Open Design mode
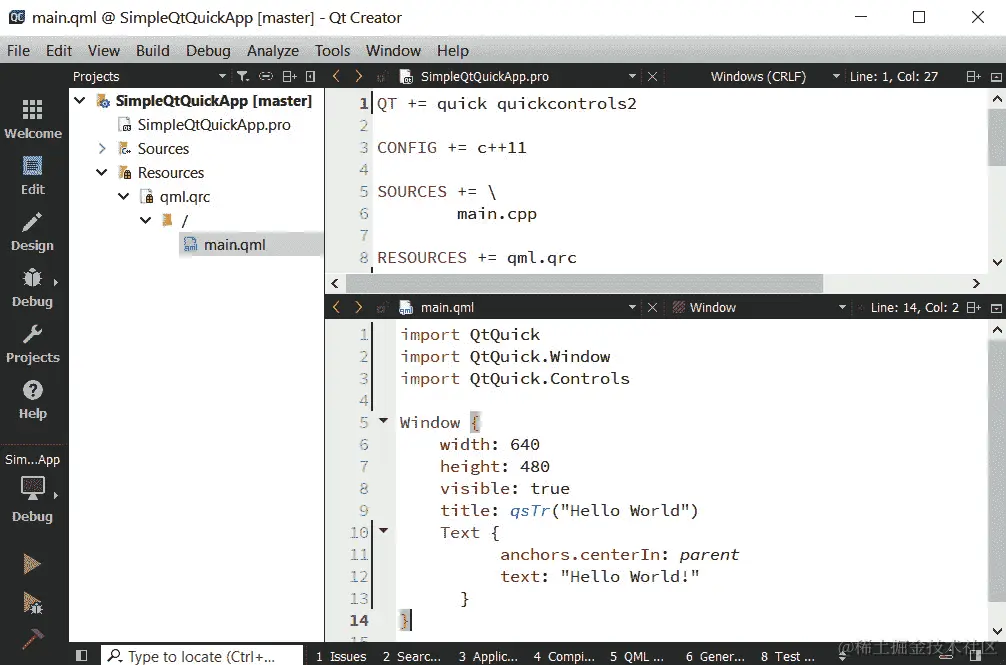This screenshot has width=1006, height=665. tap(33, 231)
